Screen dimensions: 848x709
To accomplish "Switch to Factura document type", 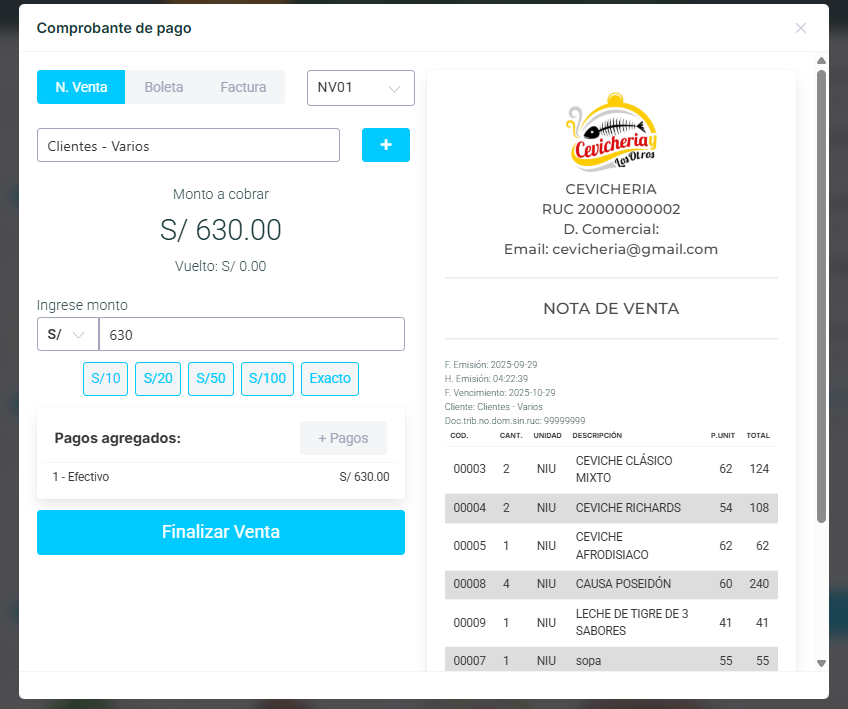I will 243,87.
